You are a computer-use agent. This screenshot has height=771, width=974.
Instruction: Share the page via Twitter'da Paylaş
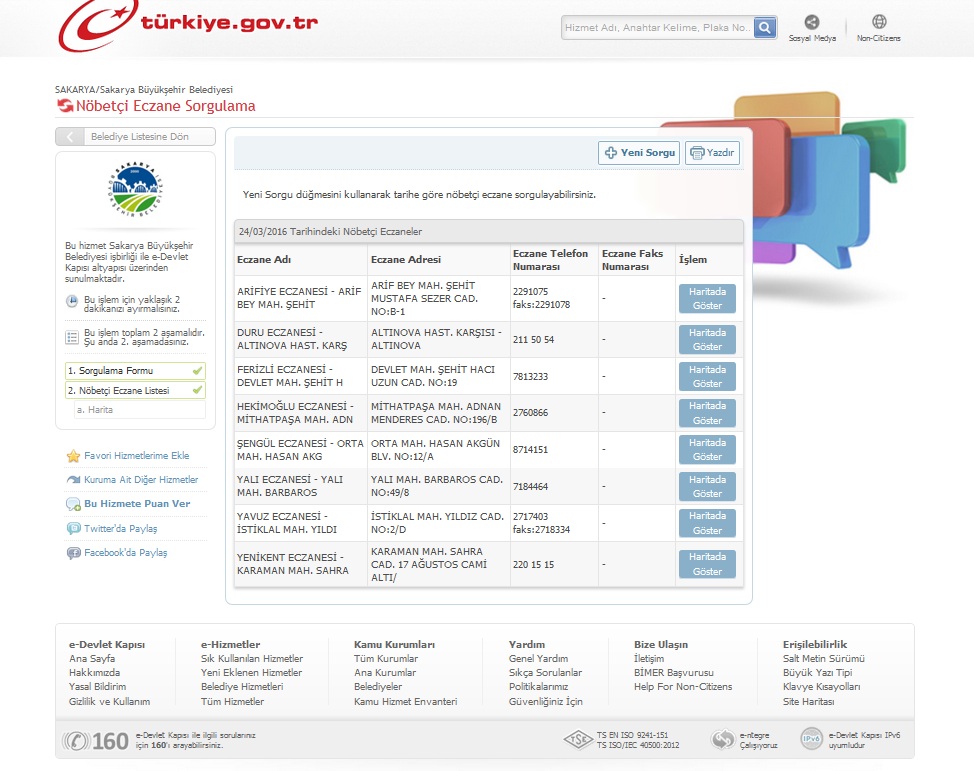point(120,529)
